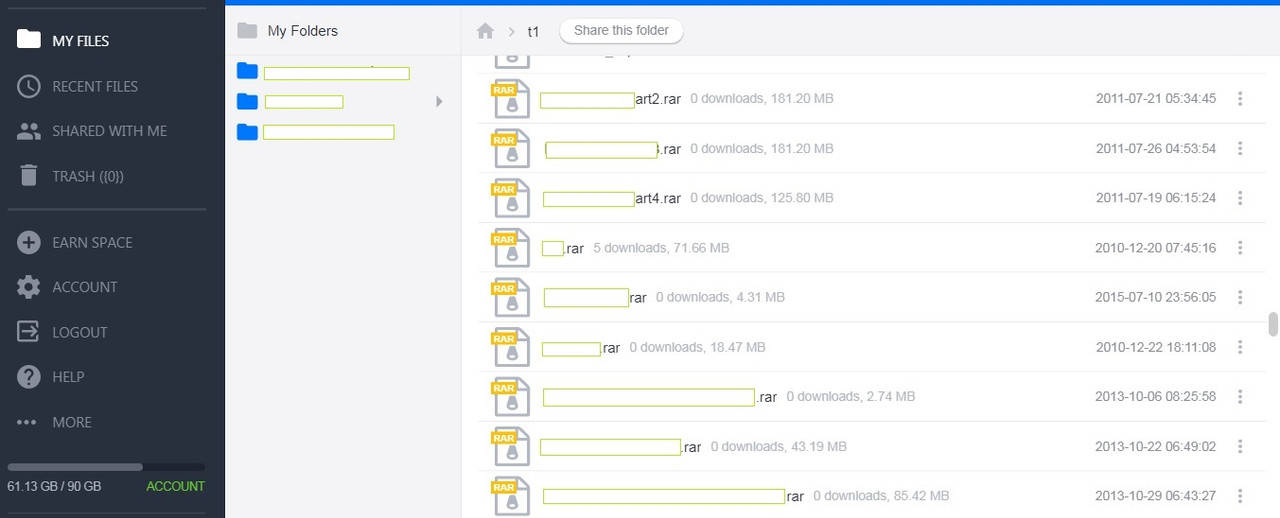Click the My Files folder icon
The image size is (1280, 518).
pos(29,40)
